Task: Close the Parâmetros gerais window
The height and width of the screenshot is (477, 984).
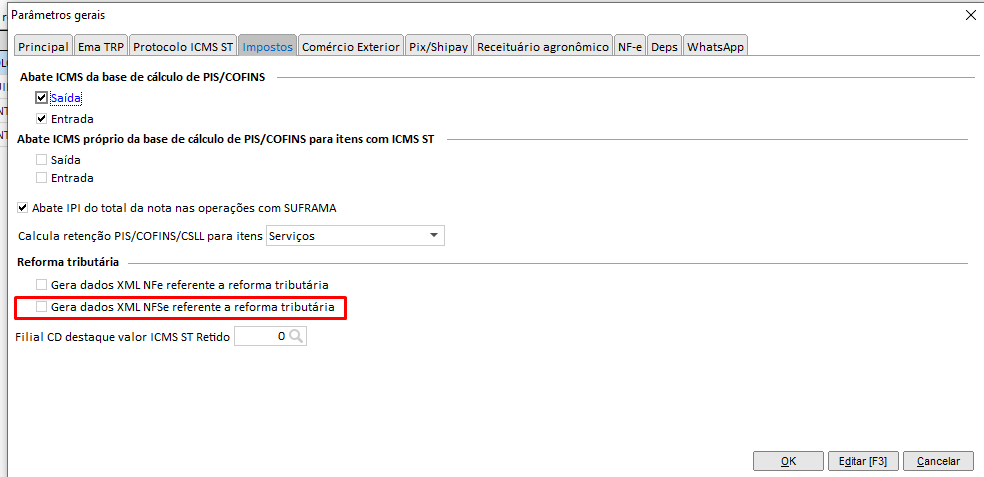Action: (x=968, y=15)
